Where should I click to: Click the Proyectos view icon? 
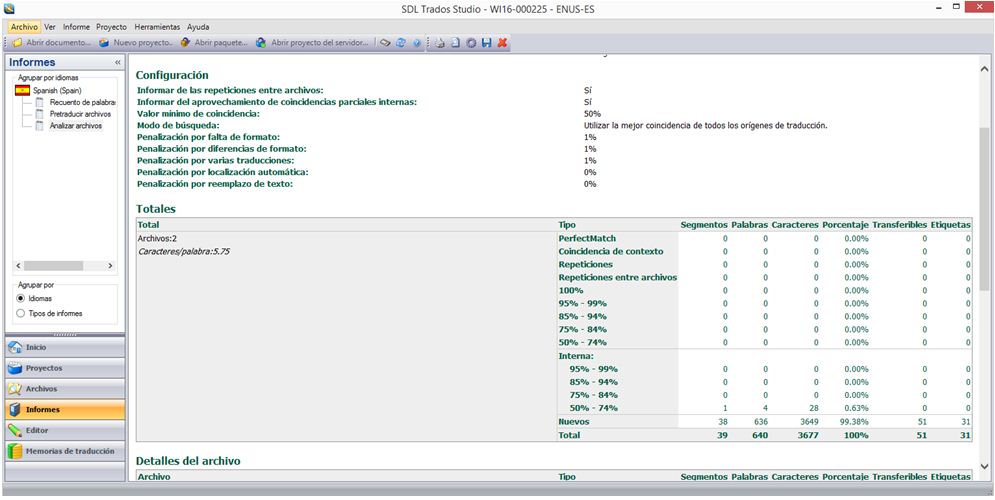point(15,368)
